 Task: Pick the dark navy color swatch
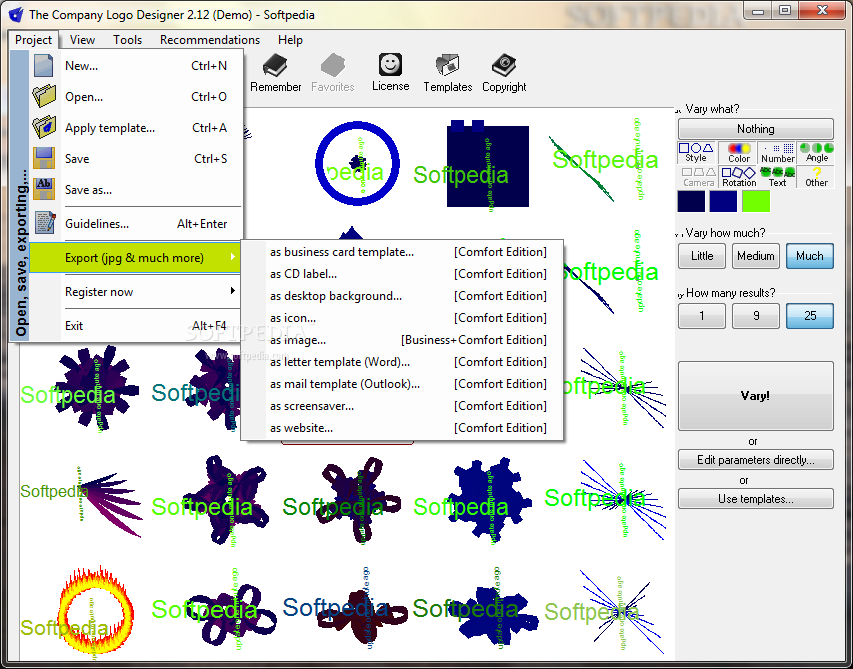pos(691,201)
